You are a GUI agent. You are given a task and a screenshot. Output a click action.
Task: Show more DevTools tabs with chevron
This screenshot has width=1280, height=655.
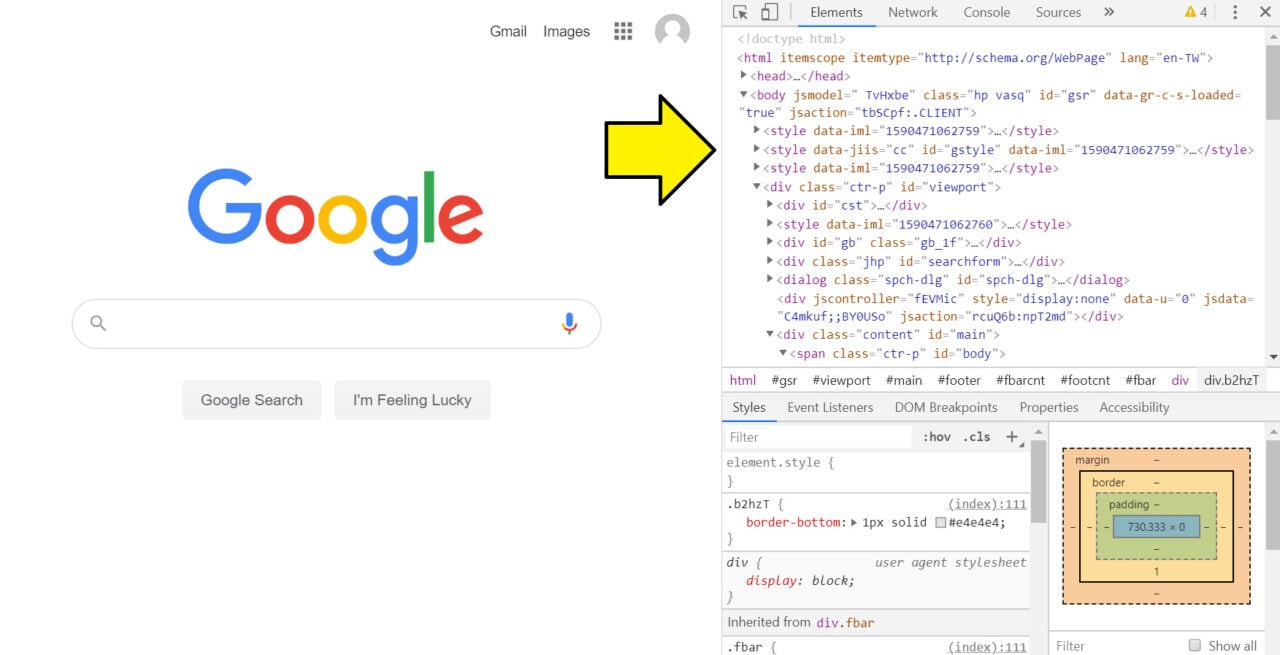(1108, 12)
